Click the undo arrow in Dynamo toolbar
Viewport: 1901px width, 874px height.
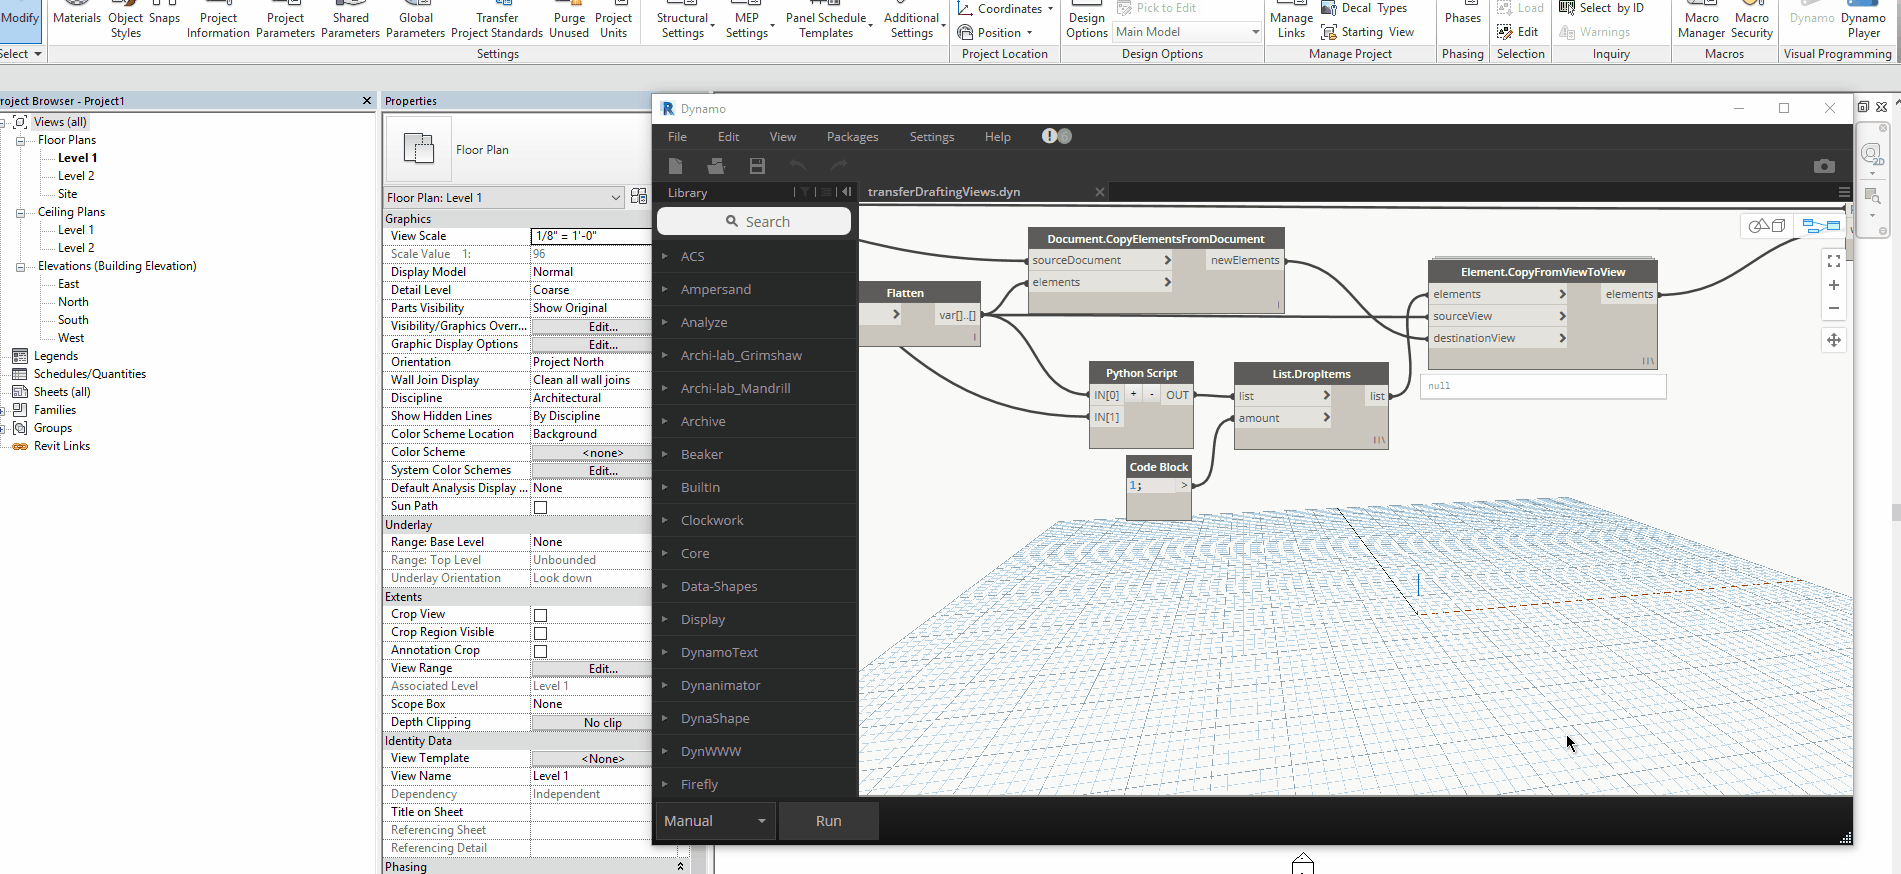797,165
